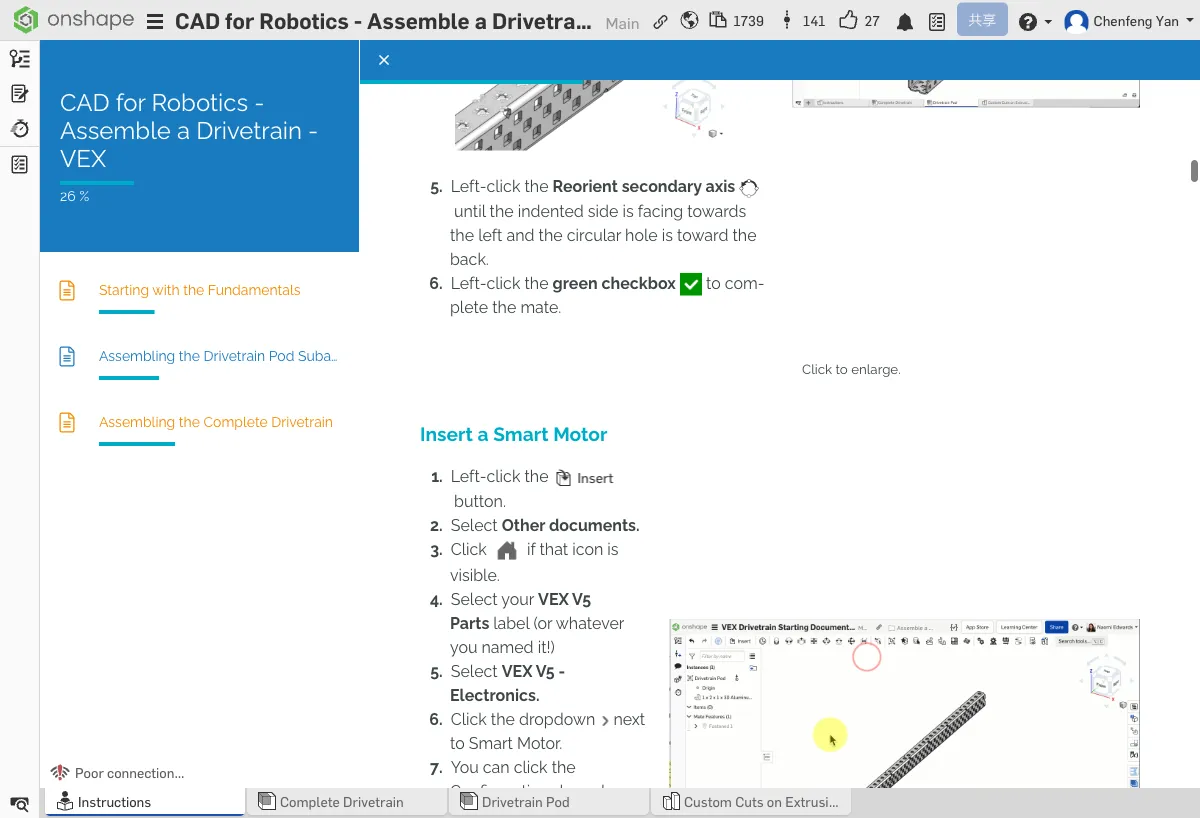Open the document hamburger menu

tap(155, 22)
